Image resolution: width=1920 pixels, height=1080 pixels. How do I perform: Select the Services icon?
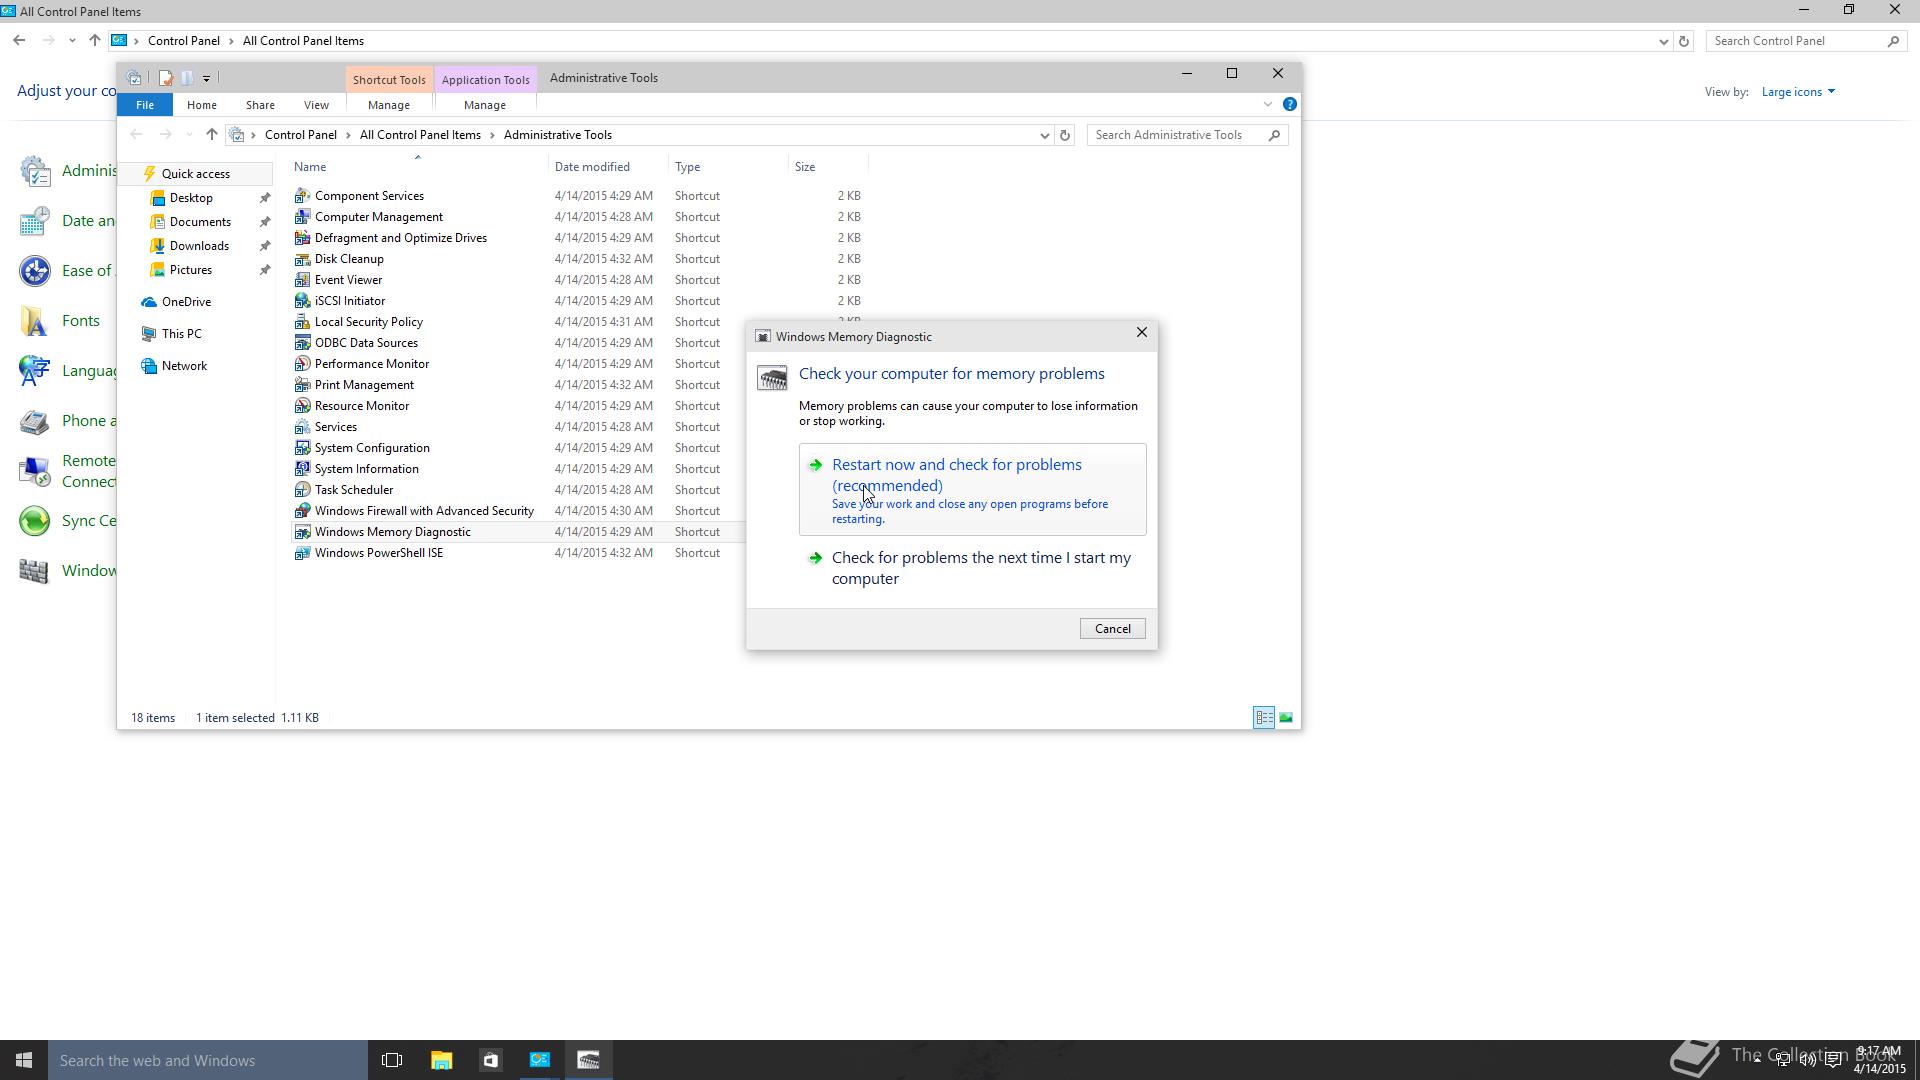(302, 427)
